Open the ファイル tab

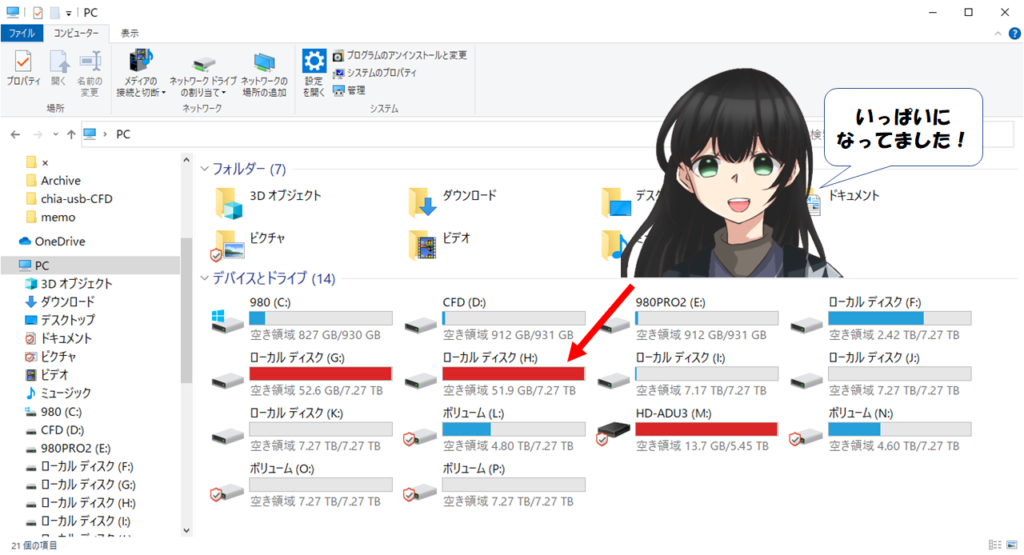pos(22,33)
